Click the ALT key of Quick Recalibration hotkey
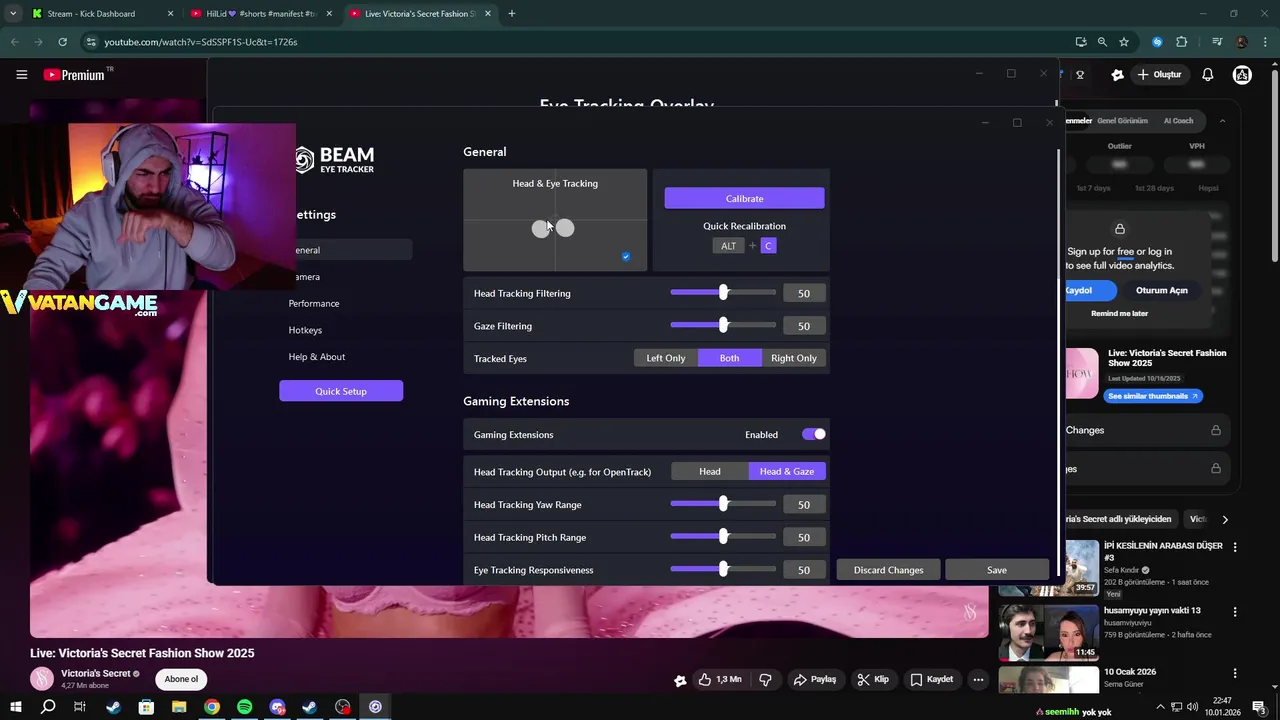Screen dimensions: 1280x720 (728, 246)
